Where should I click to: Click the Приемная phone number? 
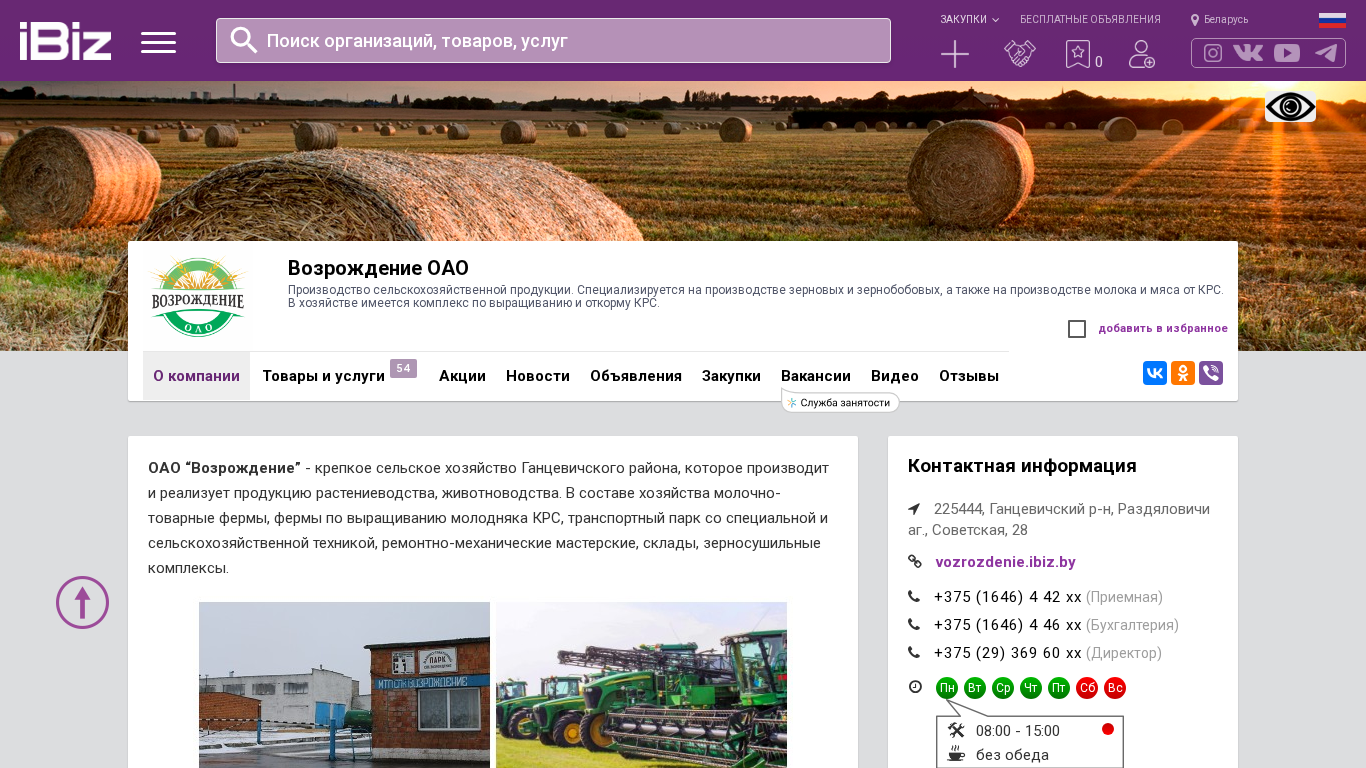tap(1008, 597)
